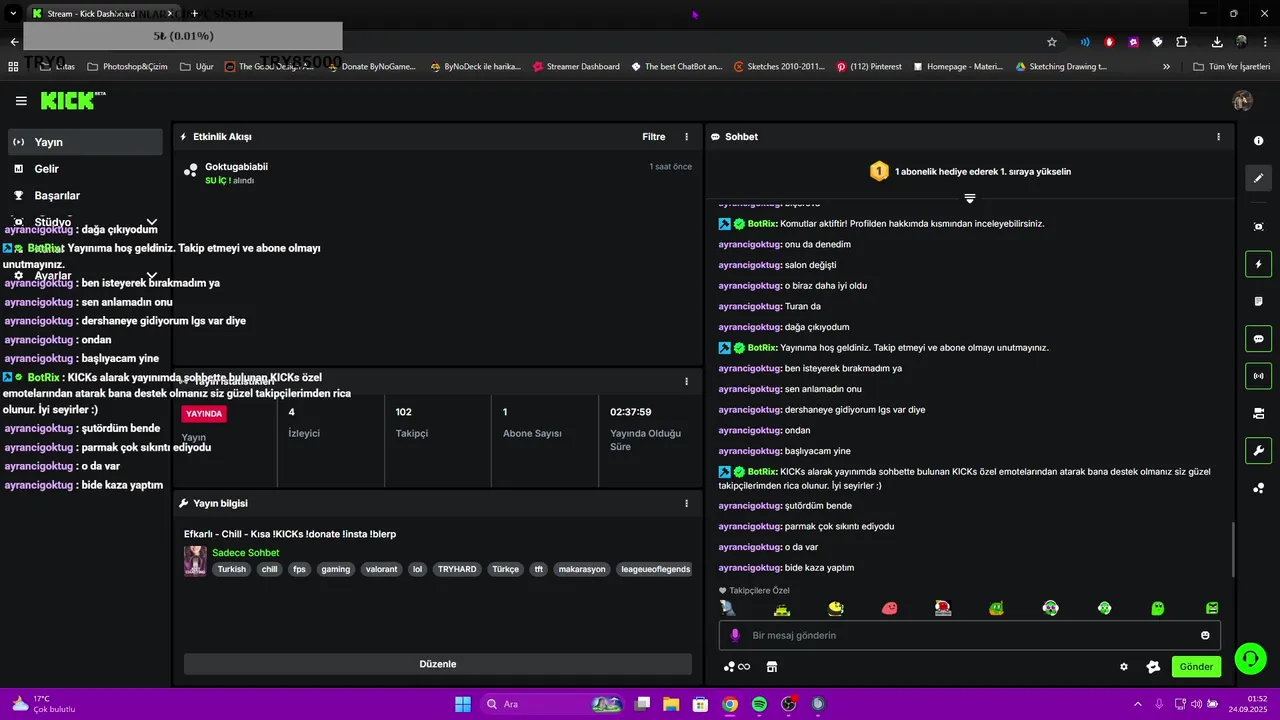The image size is (1280, 720).
Task: Open the Streamer Dashboard bookmark
Action: pyautogui.click(x=576, y=67)
